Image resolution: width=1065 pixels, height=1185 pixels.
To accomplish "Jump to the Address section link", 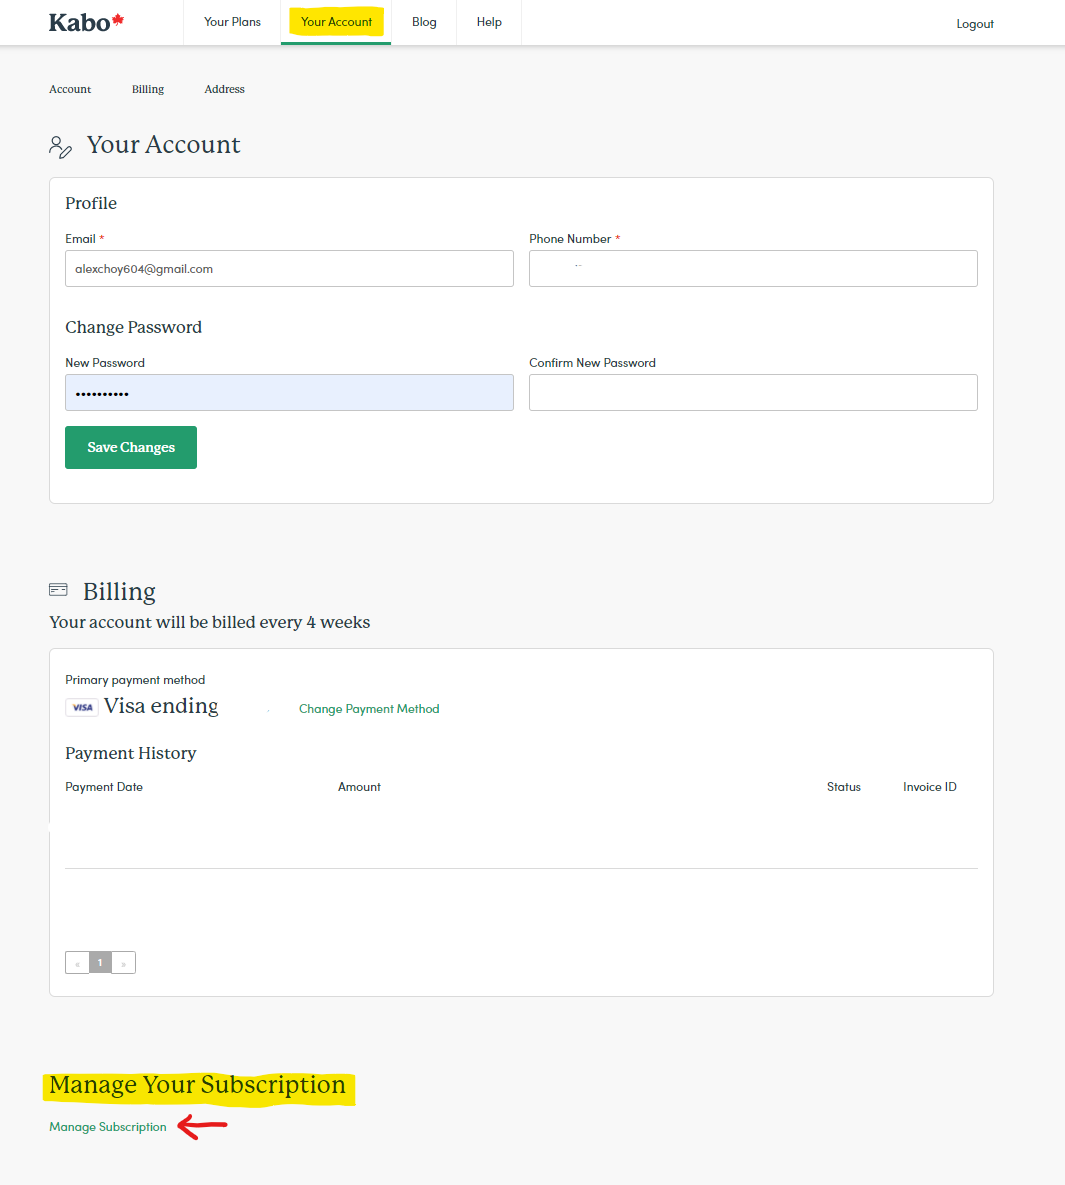I will point(224,89).
